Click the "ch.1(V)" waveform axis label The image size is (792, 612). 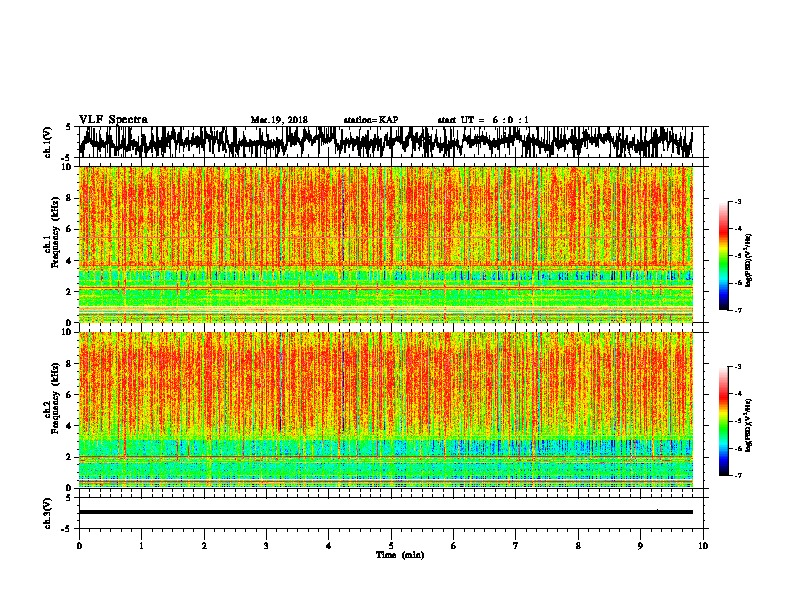[x=48, y=142]
